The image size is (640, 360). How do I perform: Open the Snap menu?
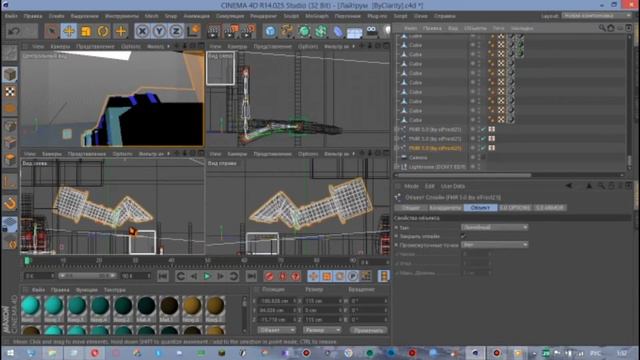pos(171,16)
